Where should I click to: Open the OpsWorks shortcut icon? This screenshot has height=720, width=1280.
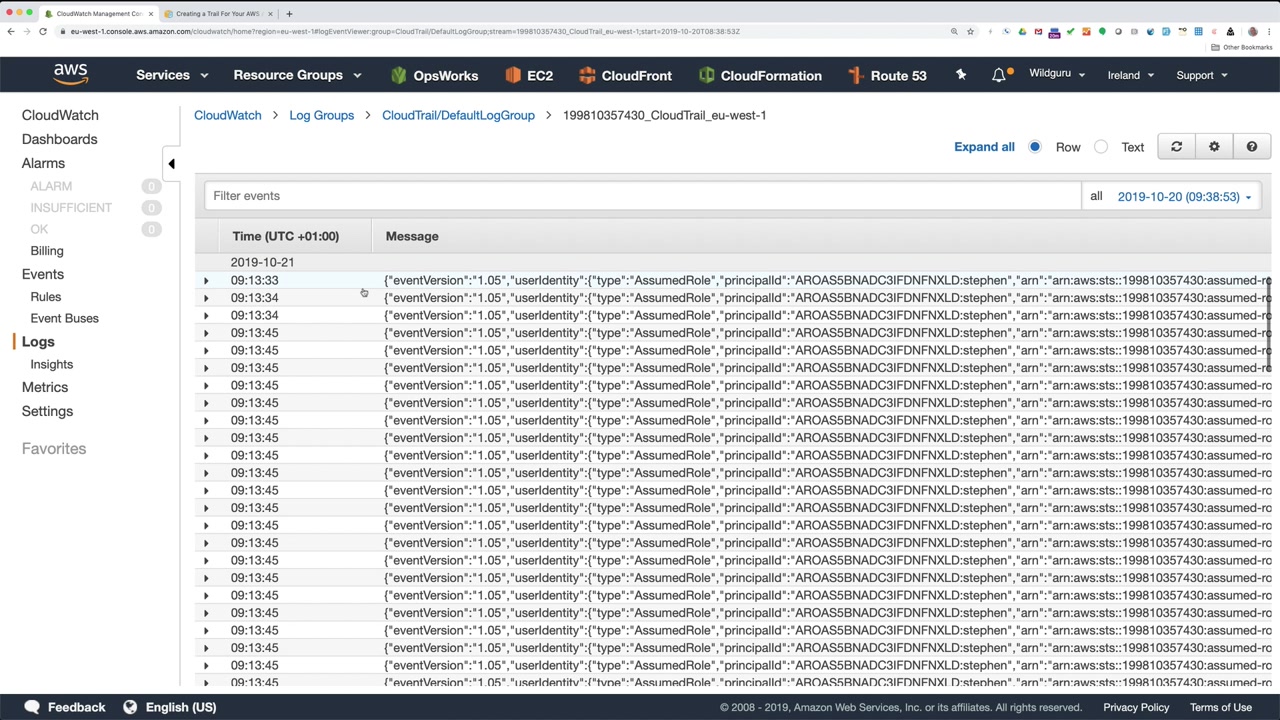[399, 75]
